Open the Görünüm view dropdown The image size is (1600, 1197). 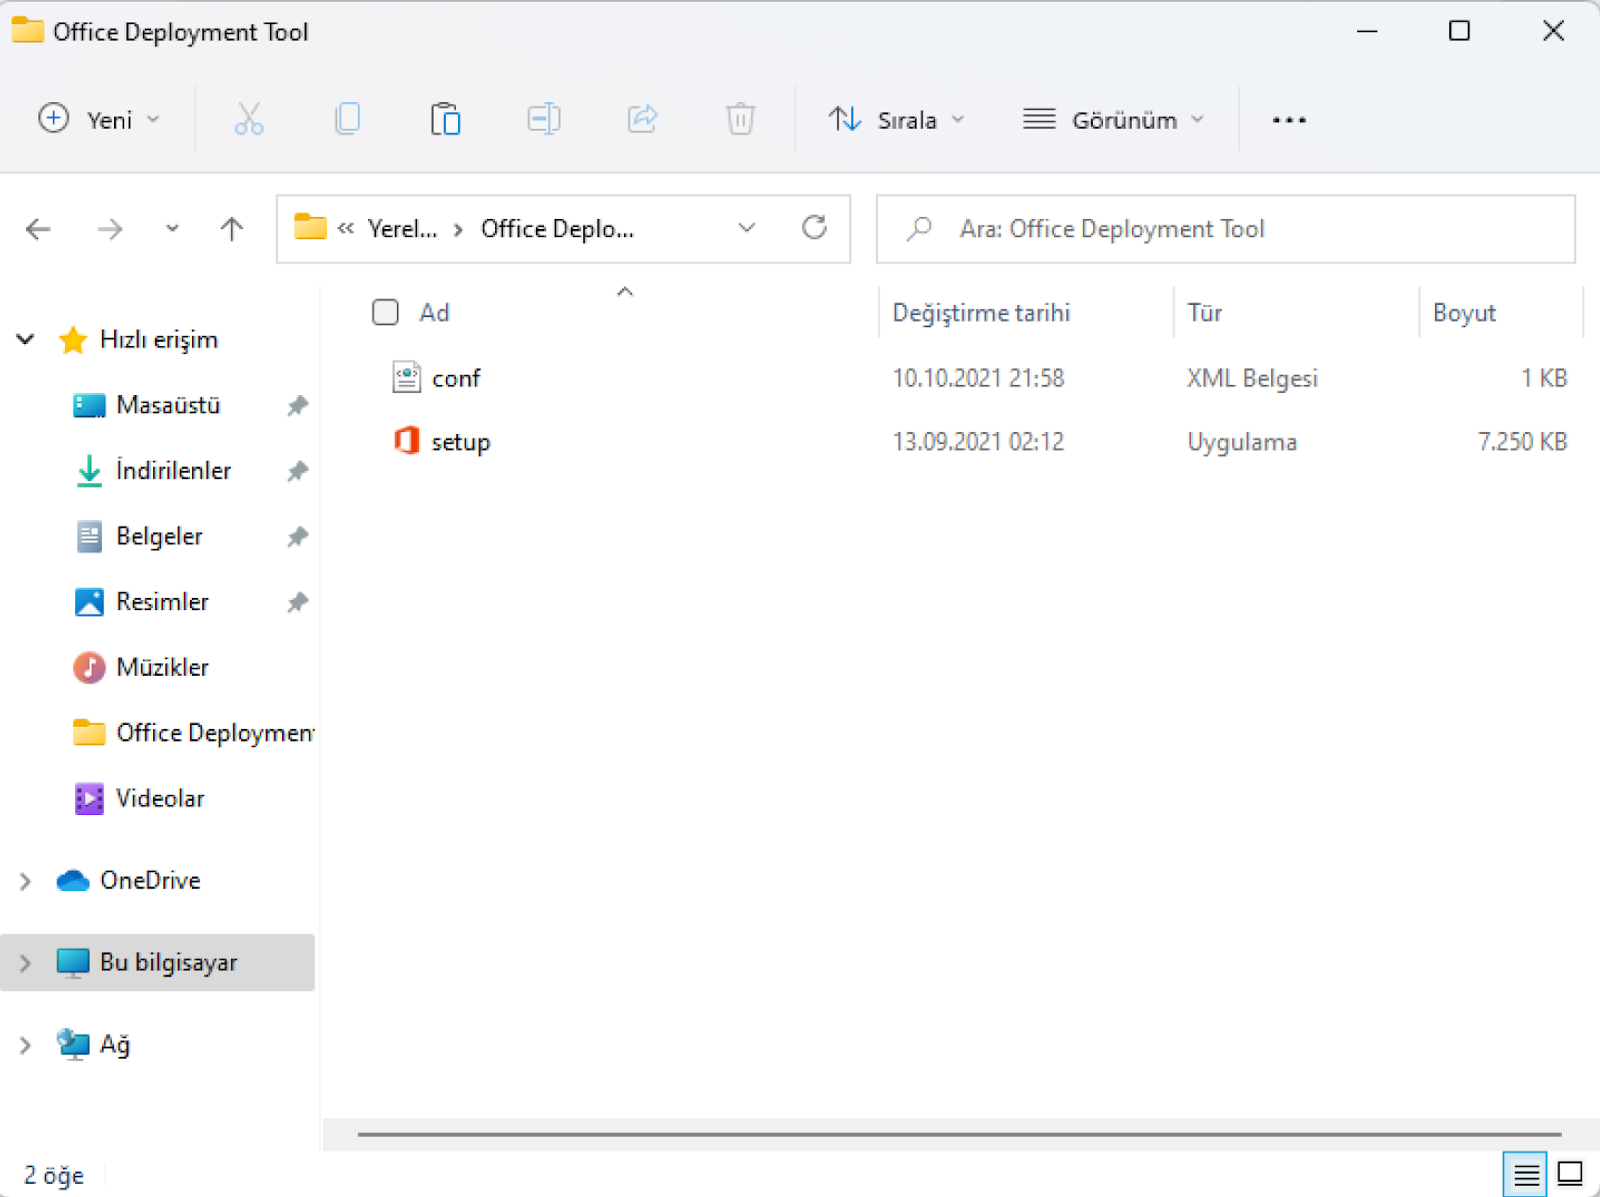tap(1113, 119)
